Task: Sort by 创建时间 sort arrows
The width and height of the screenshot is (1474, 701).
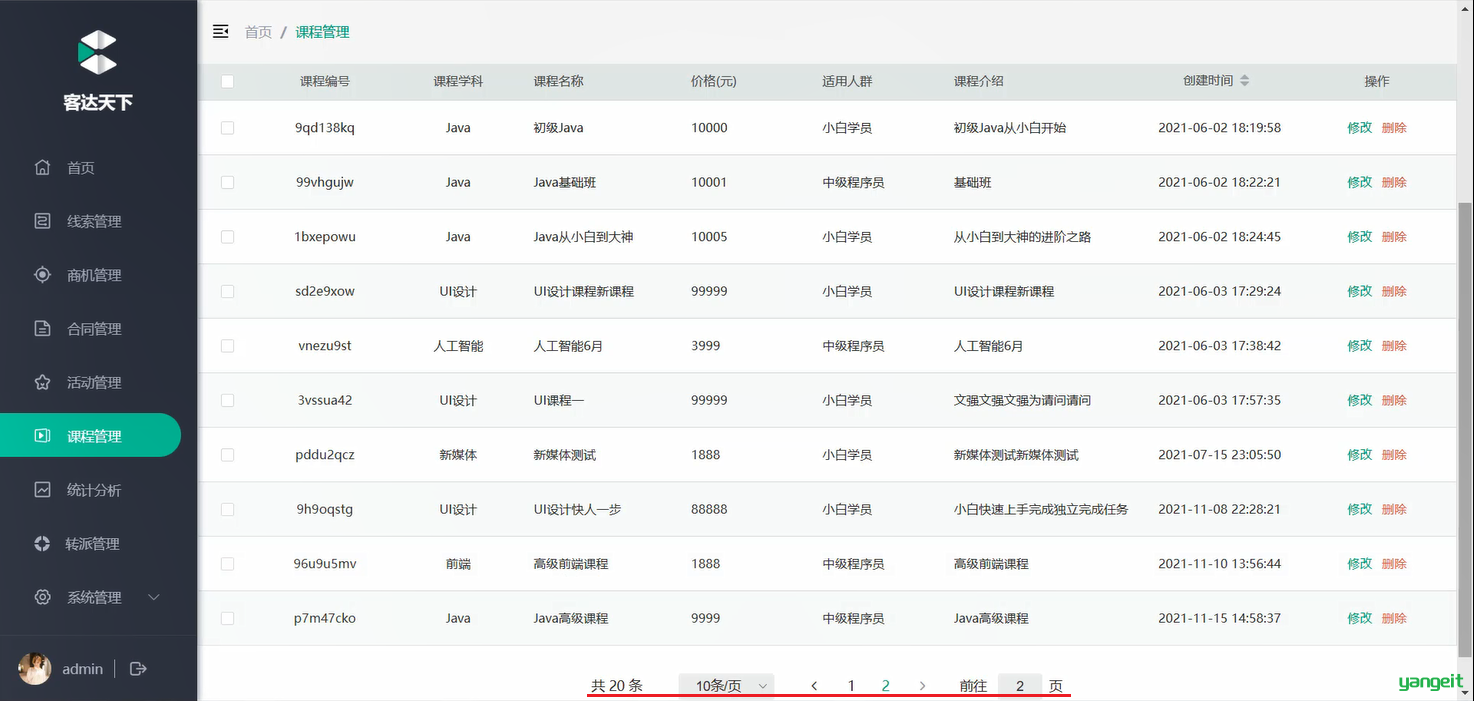Action: [1244, 81]
